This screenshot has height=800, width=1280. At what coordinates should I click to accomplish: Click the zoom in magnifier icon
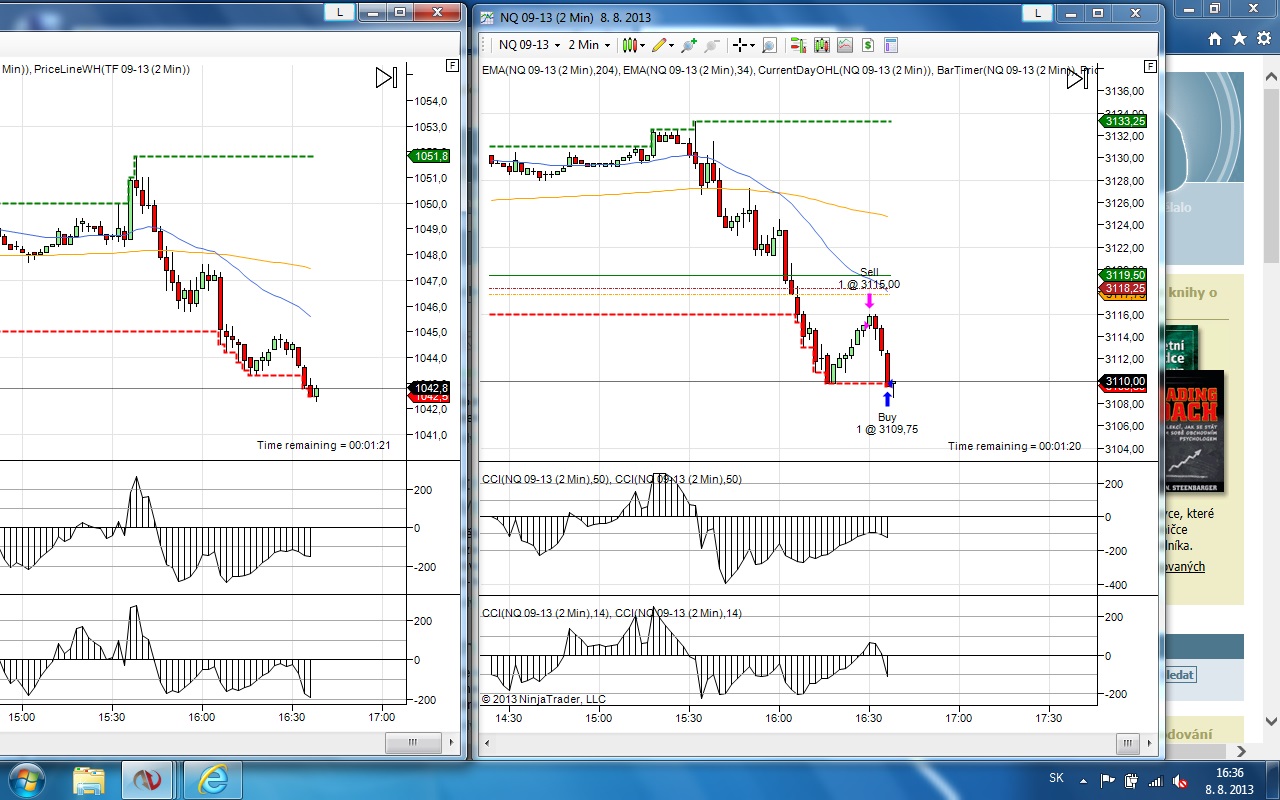click(x=691, y=45)
